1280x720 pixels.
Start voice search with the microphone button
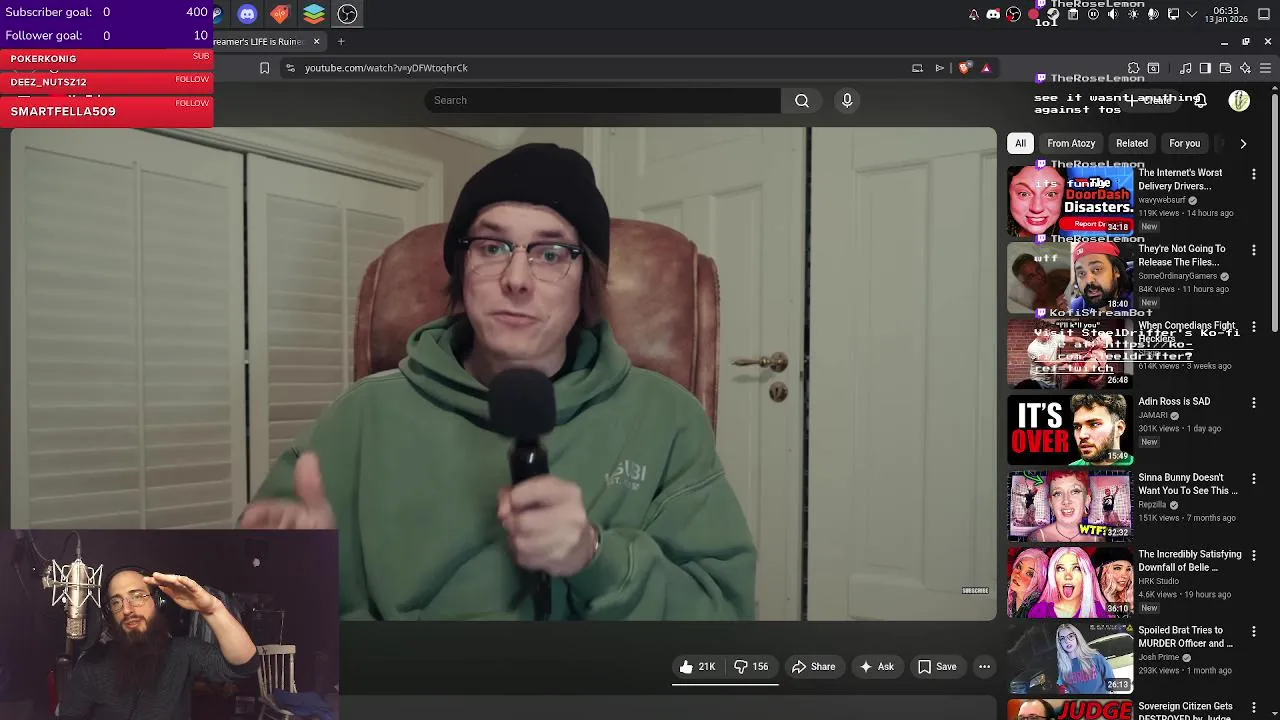click(x=847, y=100)
